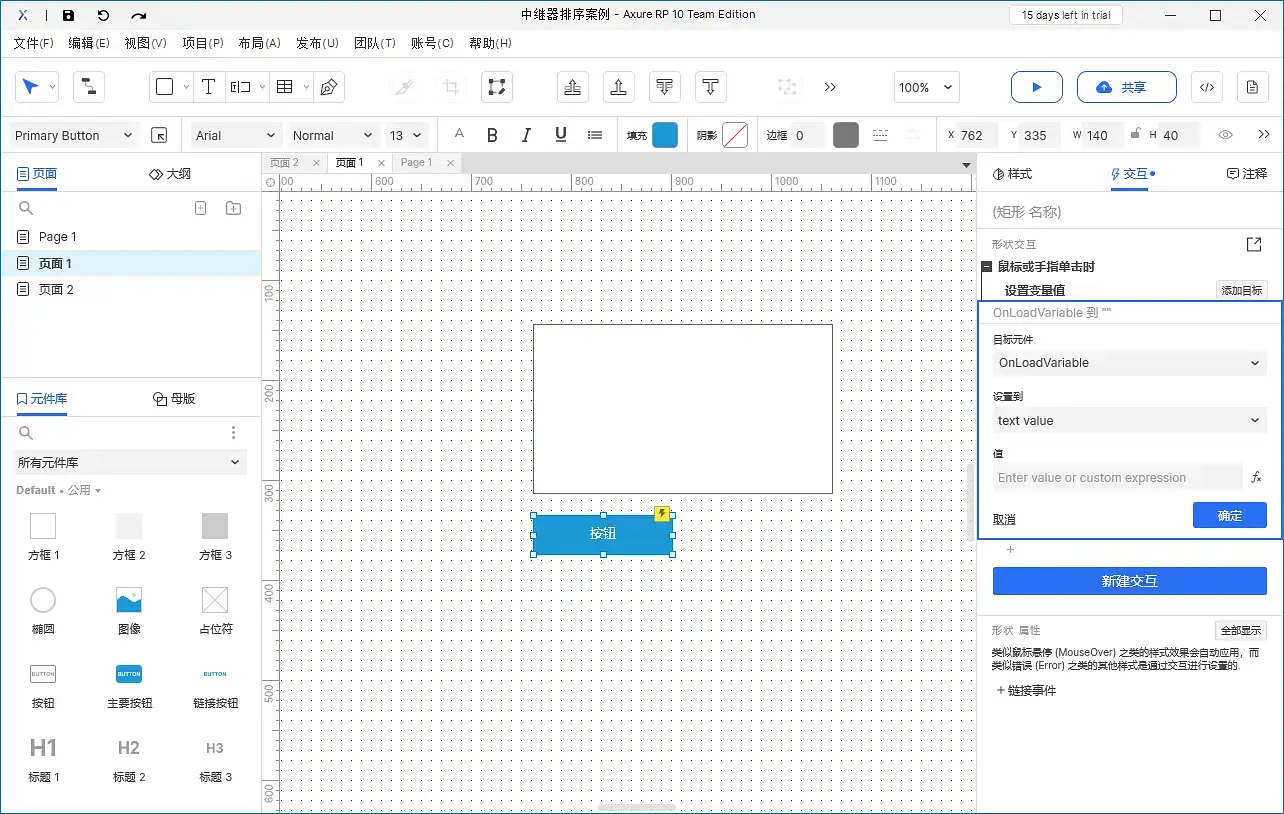1284x814 pixels.
Task: Open the OnLoadVariable target dropdown
Action: pos(1129,363)
